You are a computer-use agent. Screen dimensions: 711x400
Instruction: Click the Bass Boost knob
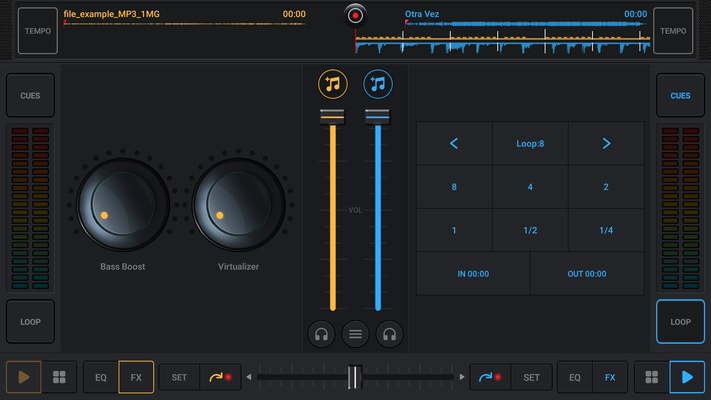tap(122, 205)
